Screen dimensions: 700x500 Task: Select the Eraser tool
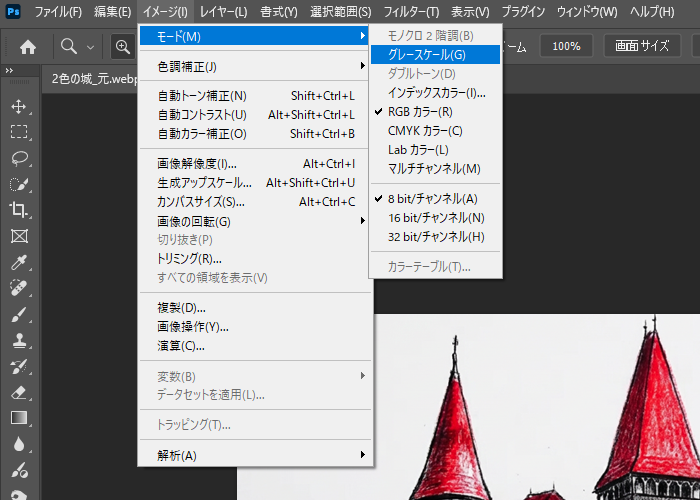18,392
